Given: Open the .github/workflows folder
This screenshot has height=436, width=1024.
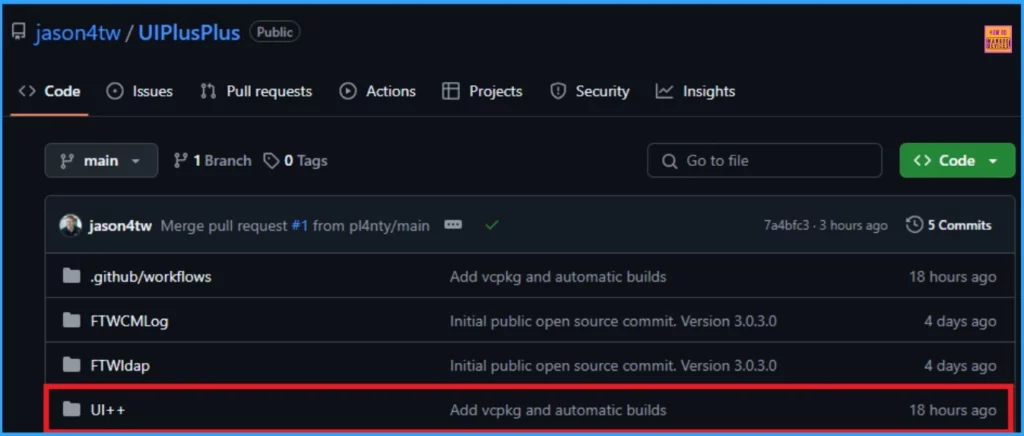Looking at the screenshot, I should [151, 277].
